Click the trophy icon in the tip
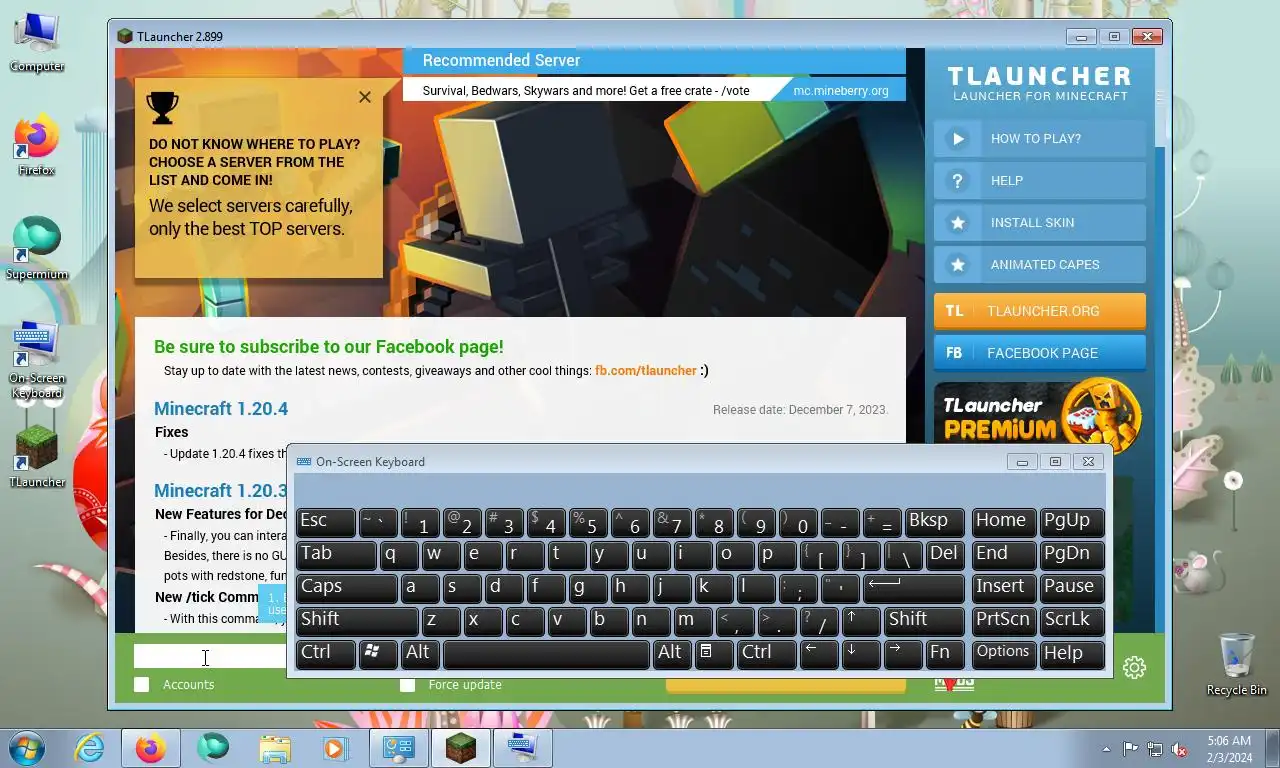 click(162, 106)
